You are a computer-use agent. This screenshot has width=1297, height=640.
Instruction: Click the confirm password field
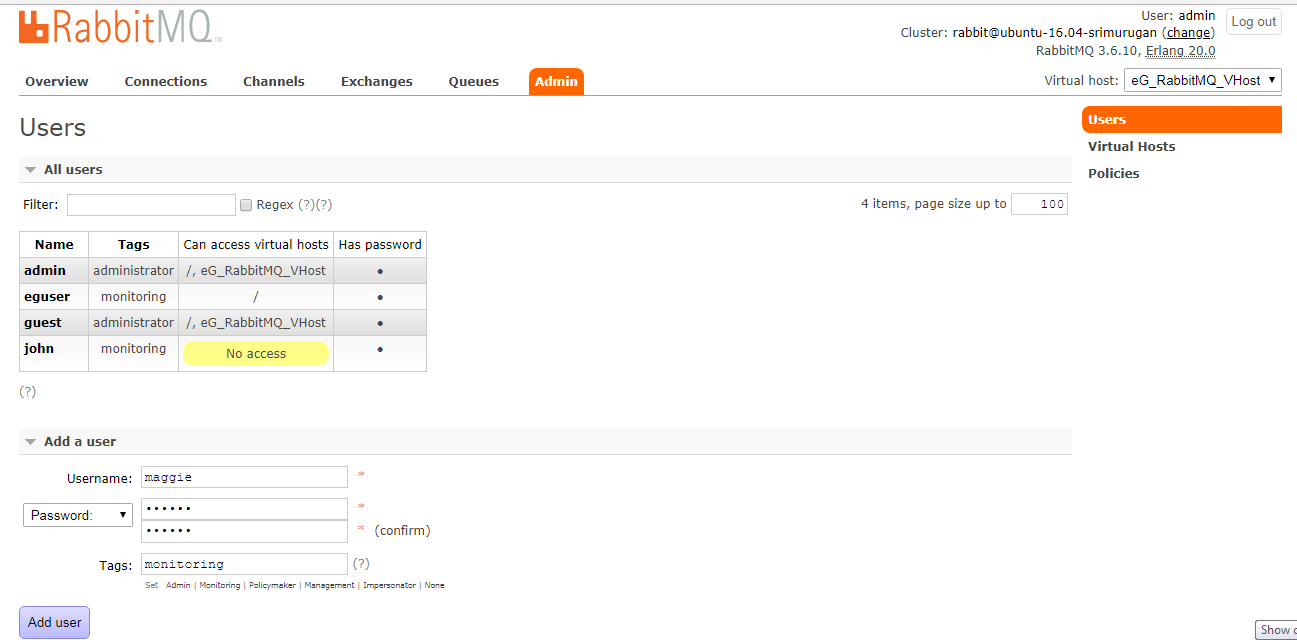244,531
